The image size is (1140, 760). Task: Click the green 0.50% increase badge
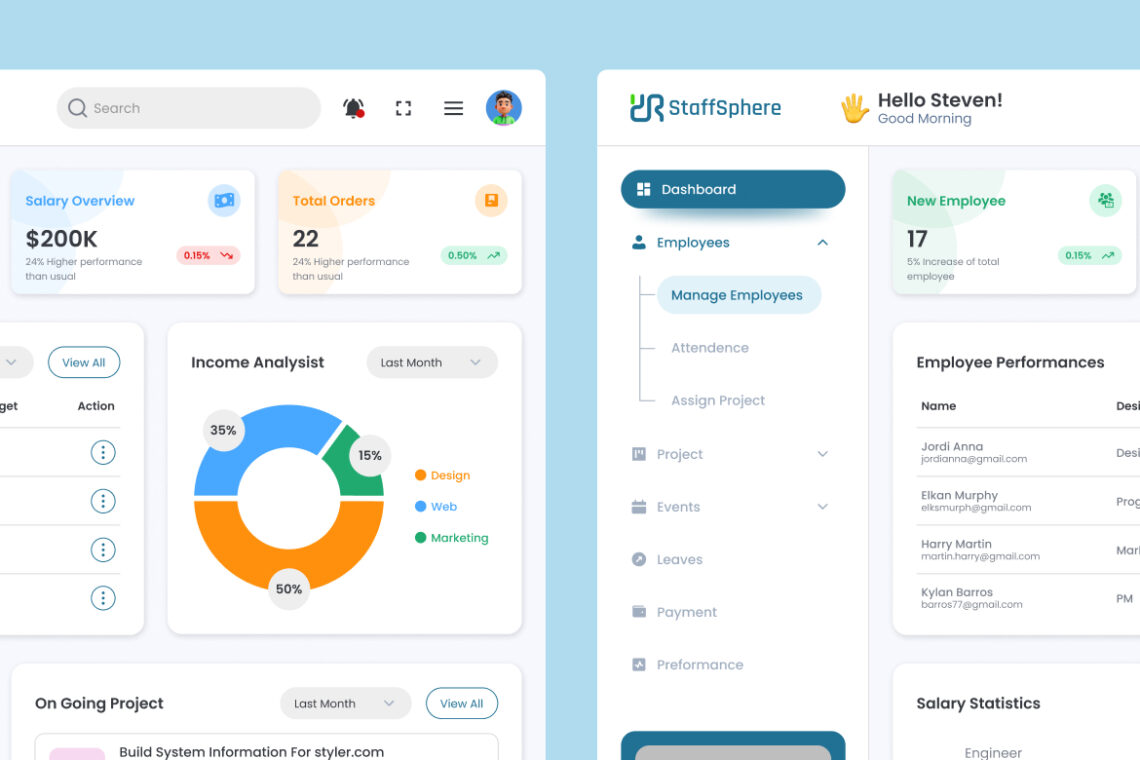coord(474,255)
